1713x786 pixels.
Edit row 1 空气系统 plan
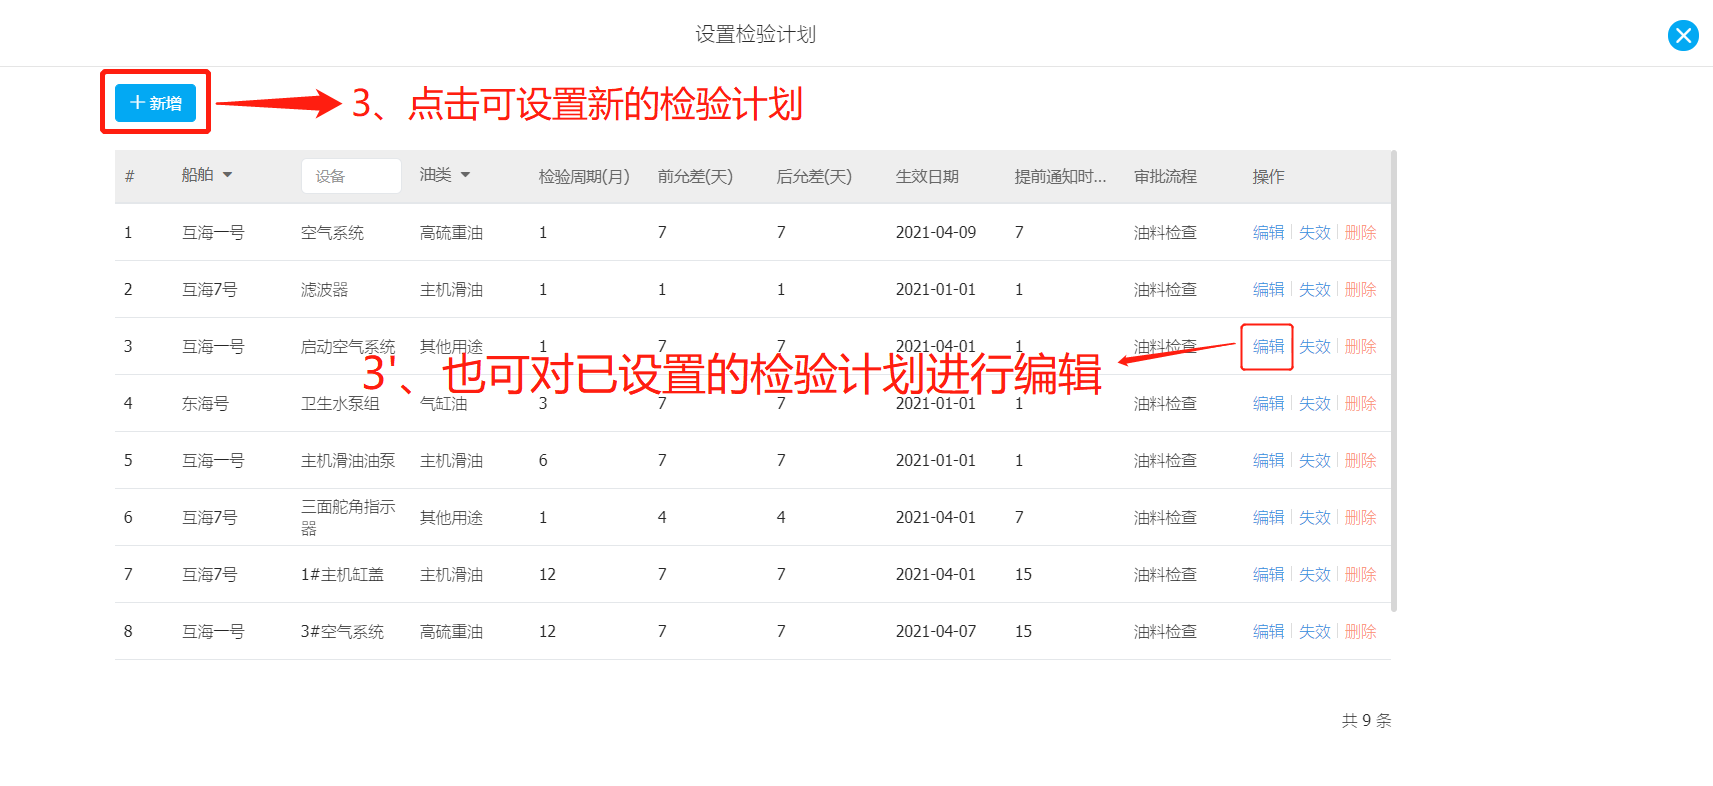[x=1268, y=232]
